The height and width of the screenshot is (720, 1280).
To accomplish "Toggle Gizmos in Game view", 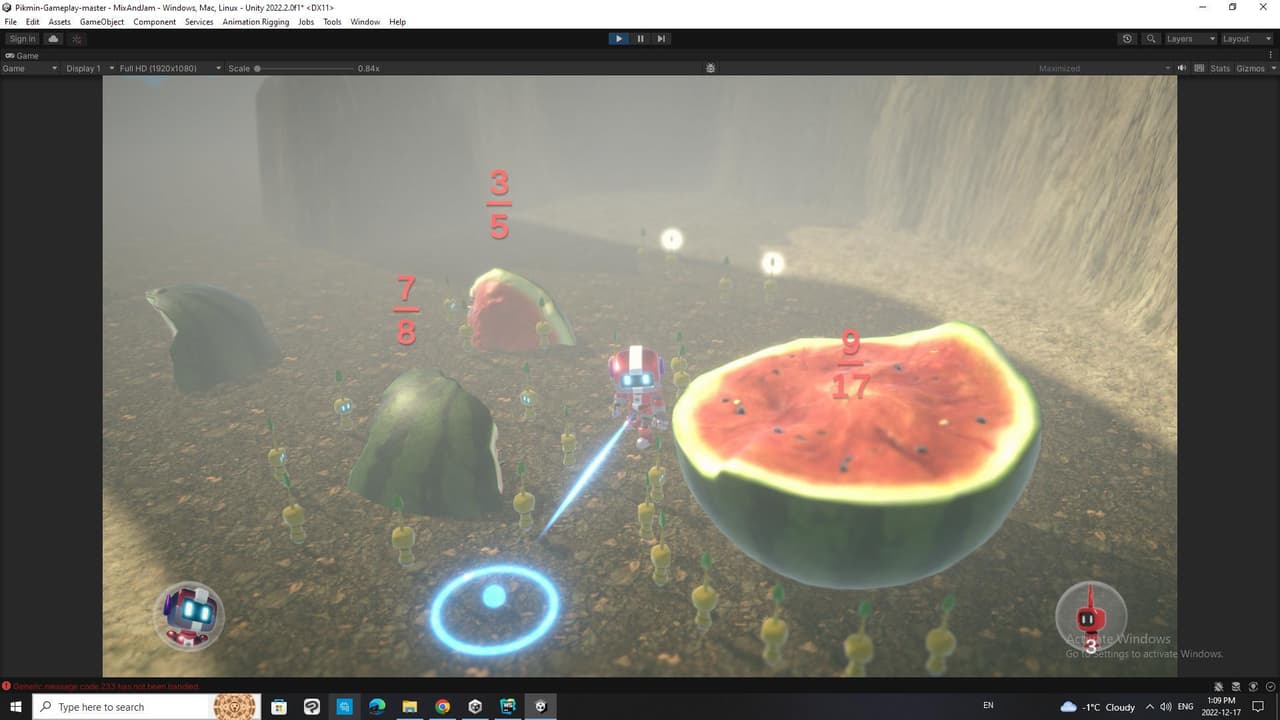I will [1250, 68].
